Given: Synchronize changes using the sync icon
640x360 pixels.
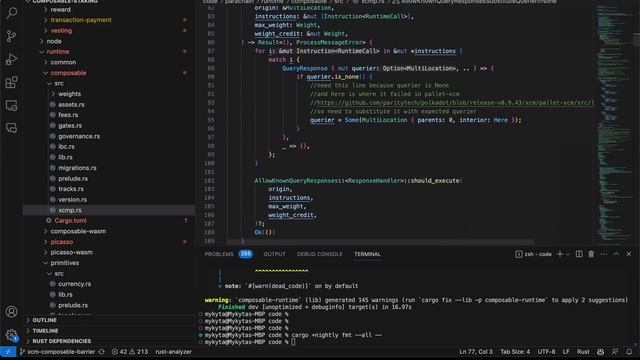Looking at the screenshot, I should tap(102, 351).
